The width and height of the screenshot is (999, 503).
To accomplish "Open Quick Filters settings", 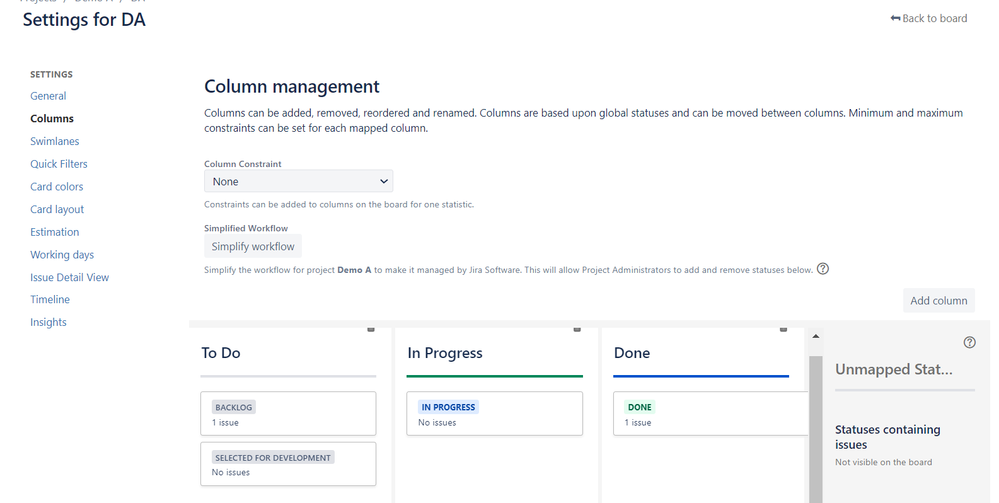I will (59, 164).
